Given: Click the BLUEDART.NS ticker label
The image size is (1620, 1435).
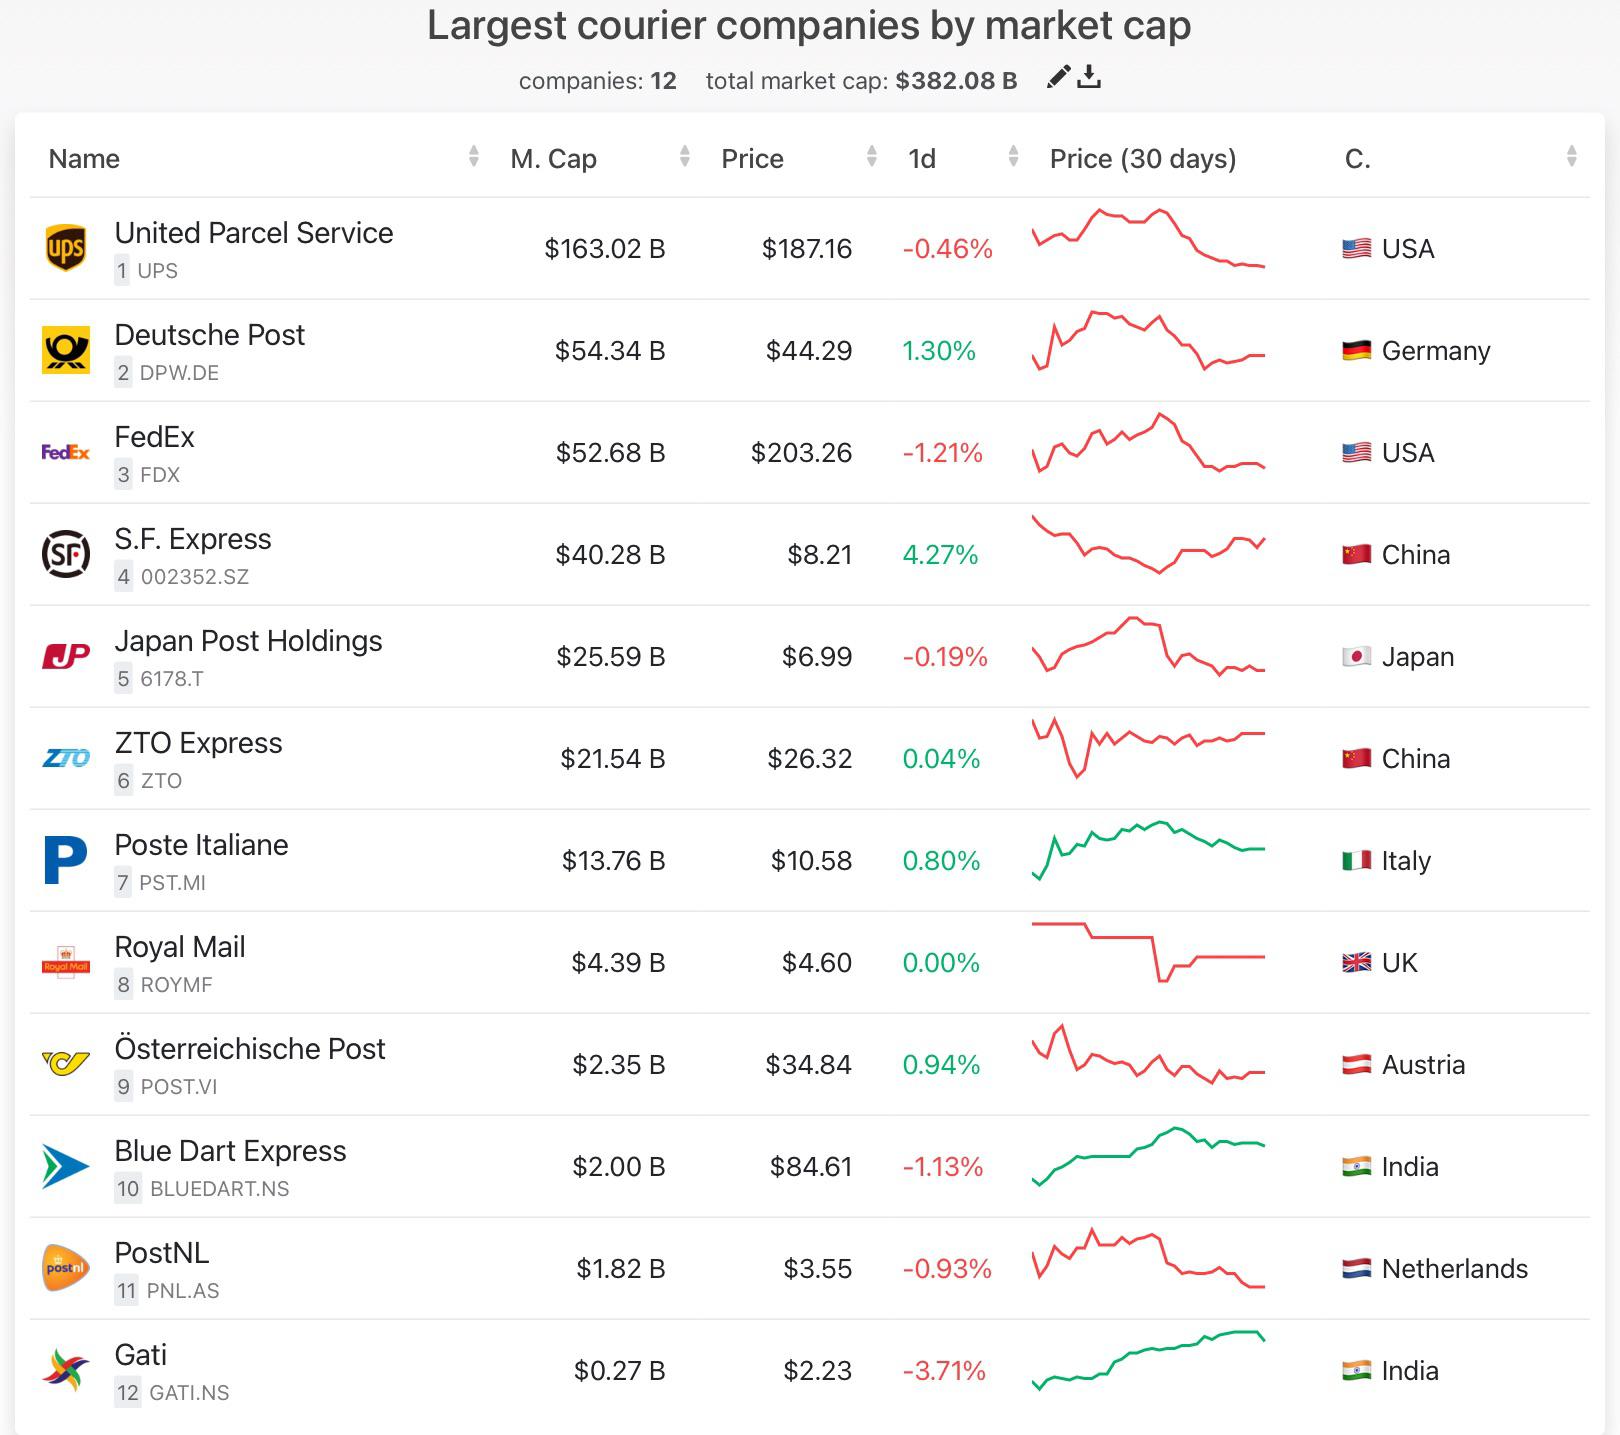Looking at the screenshot, I should tap(219, 1190).
